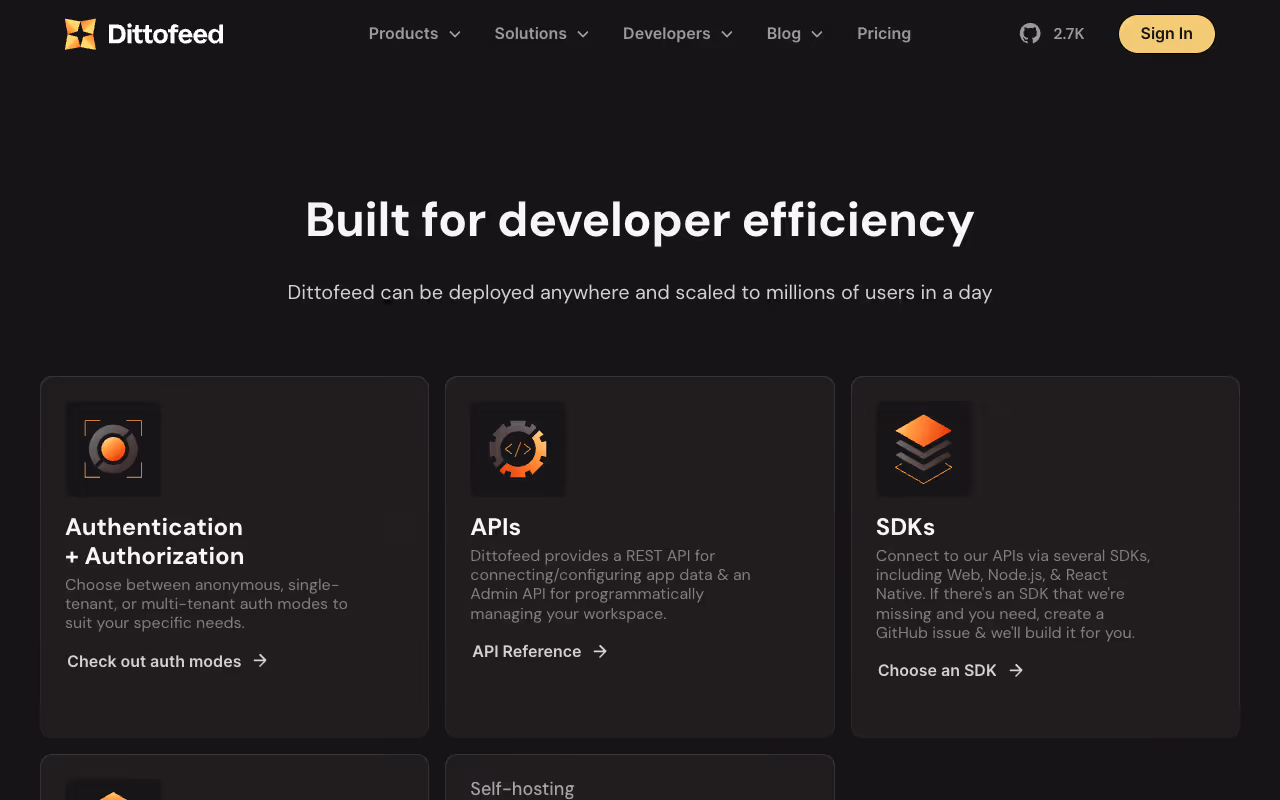
Task: Click the APIs gear code icon
Action: pos(518,449)
